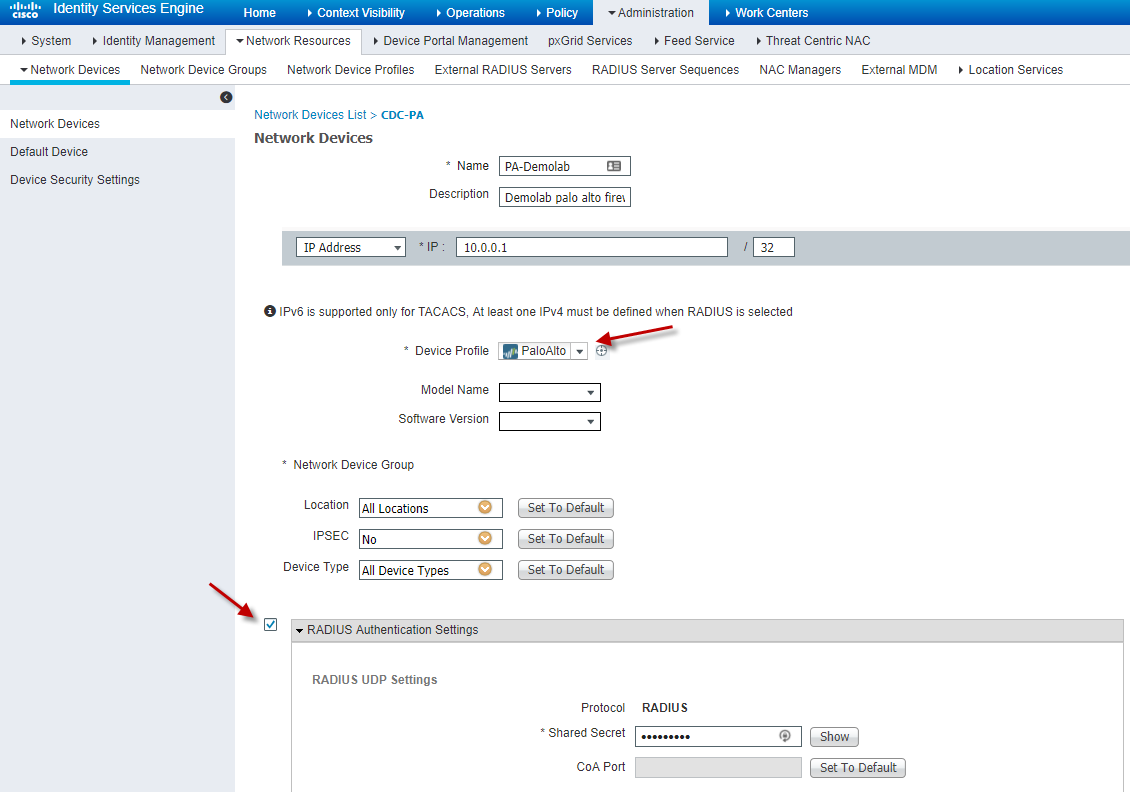Click the subnet mask field 32
The width and height of the screenshot is (1130, 792).
(x=774, y=247)
